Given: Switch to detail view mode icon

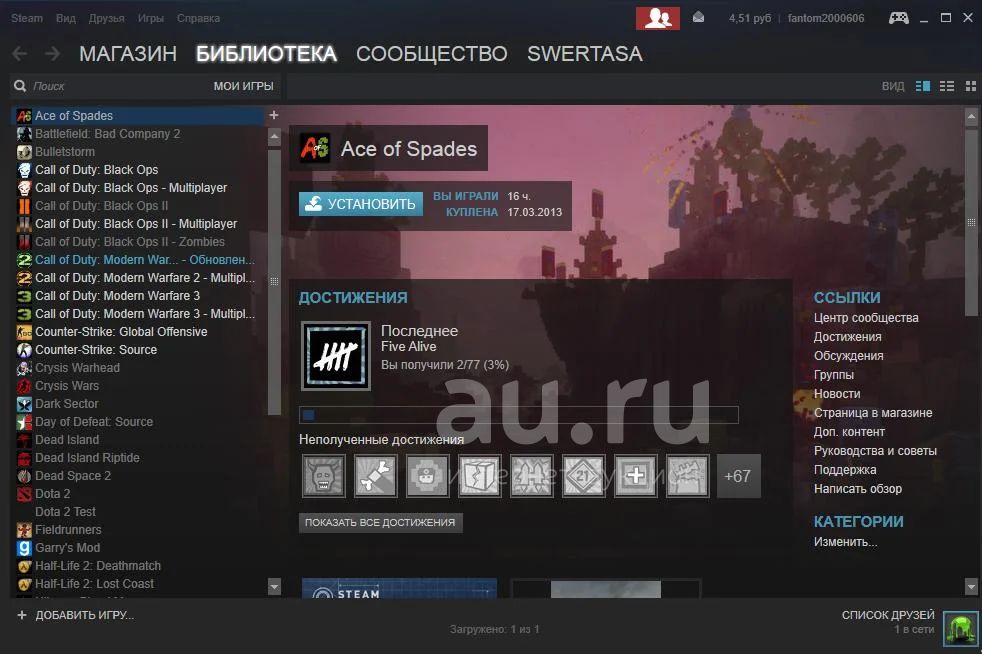Looking at the screenshot, I should point(923,86).
